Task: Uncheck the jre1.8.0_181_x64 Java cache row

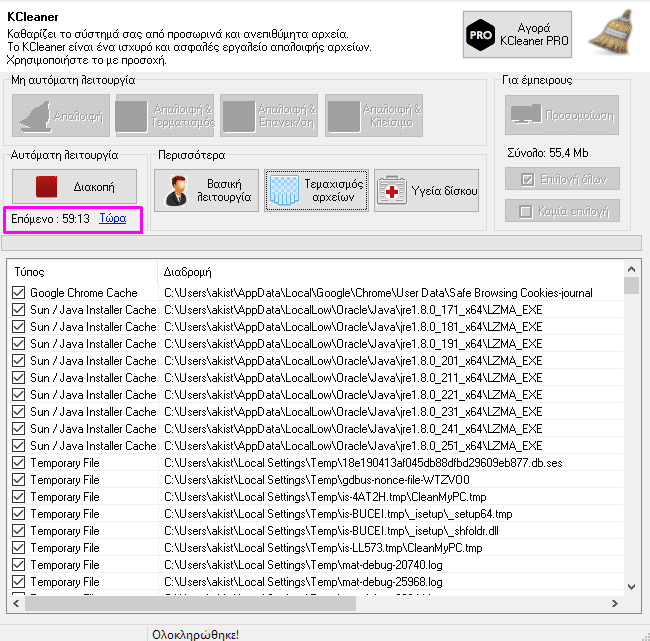Action: 18,327
